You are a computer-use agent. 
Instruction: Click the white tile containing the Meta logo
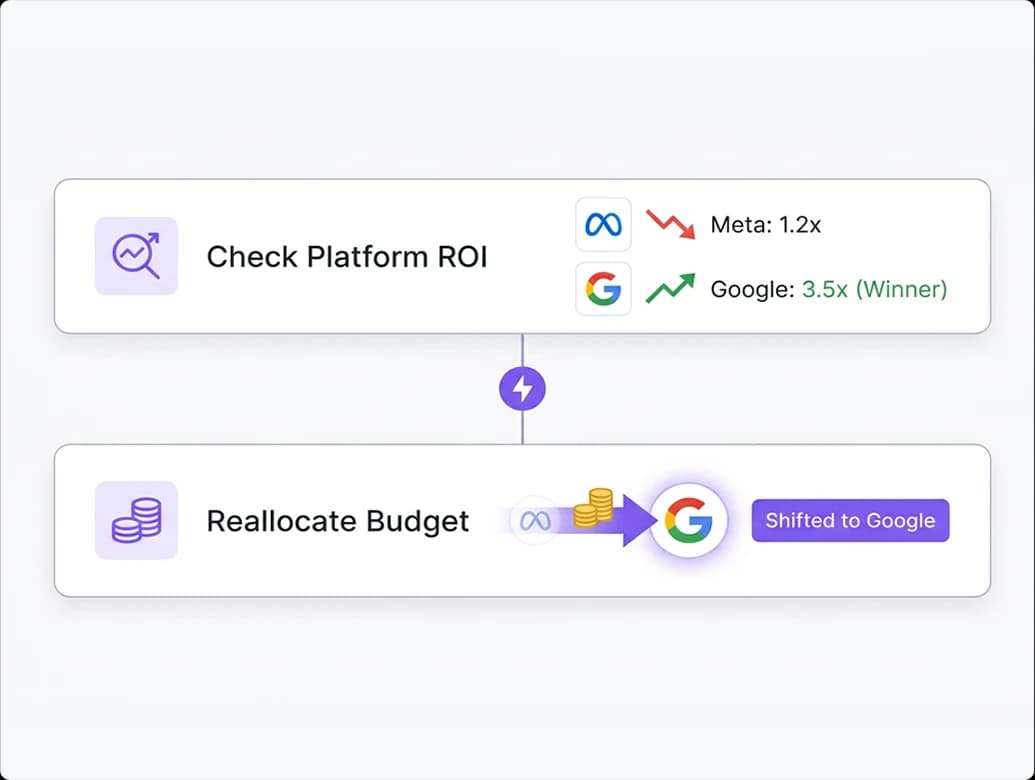point(603,224)
